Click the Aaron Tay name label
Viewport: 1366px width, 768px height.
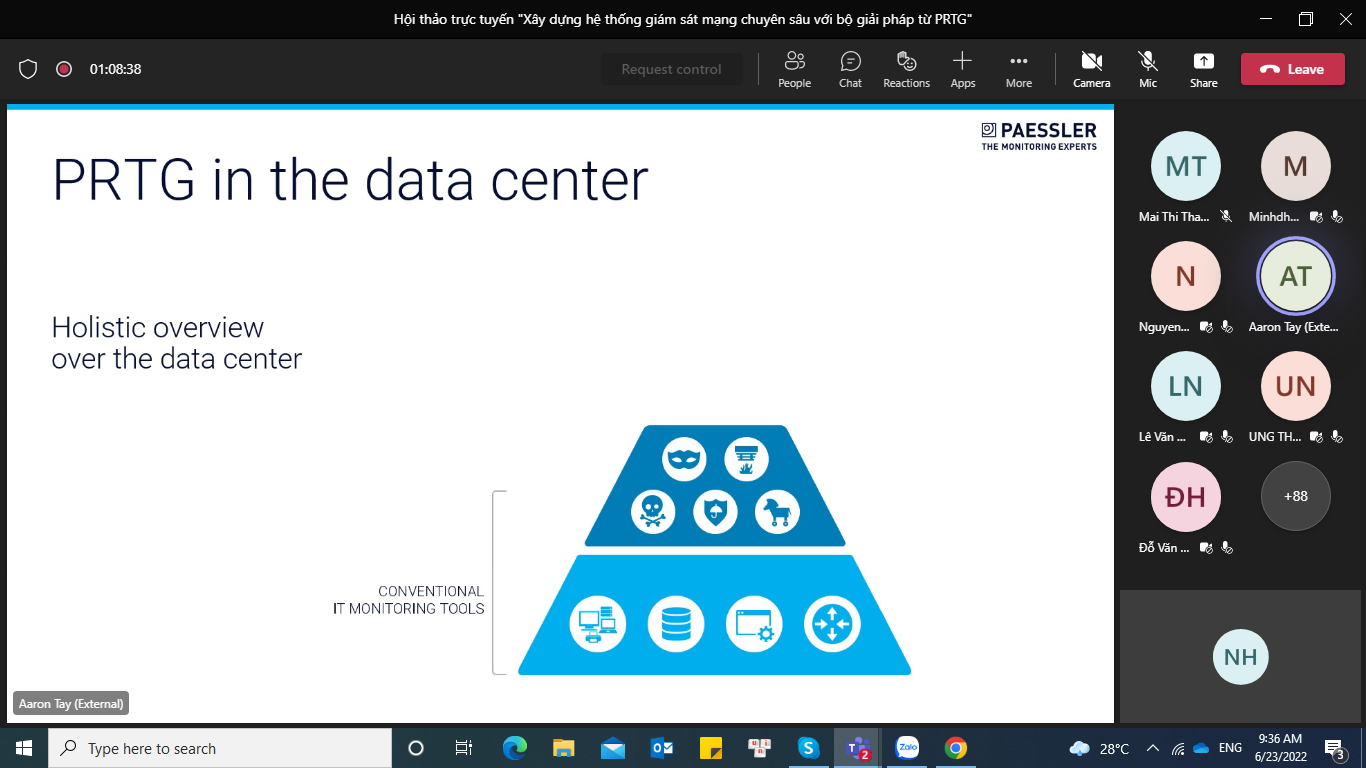tap(1293, 327)
